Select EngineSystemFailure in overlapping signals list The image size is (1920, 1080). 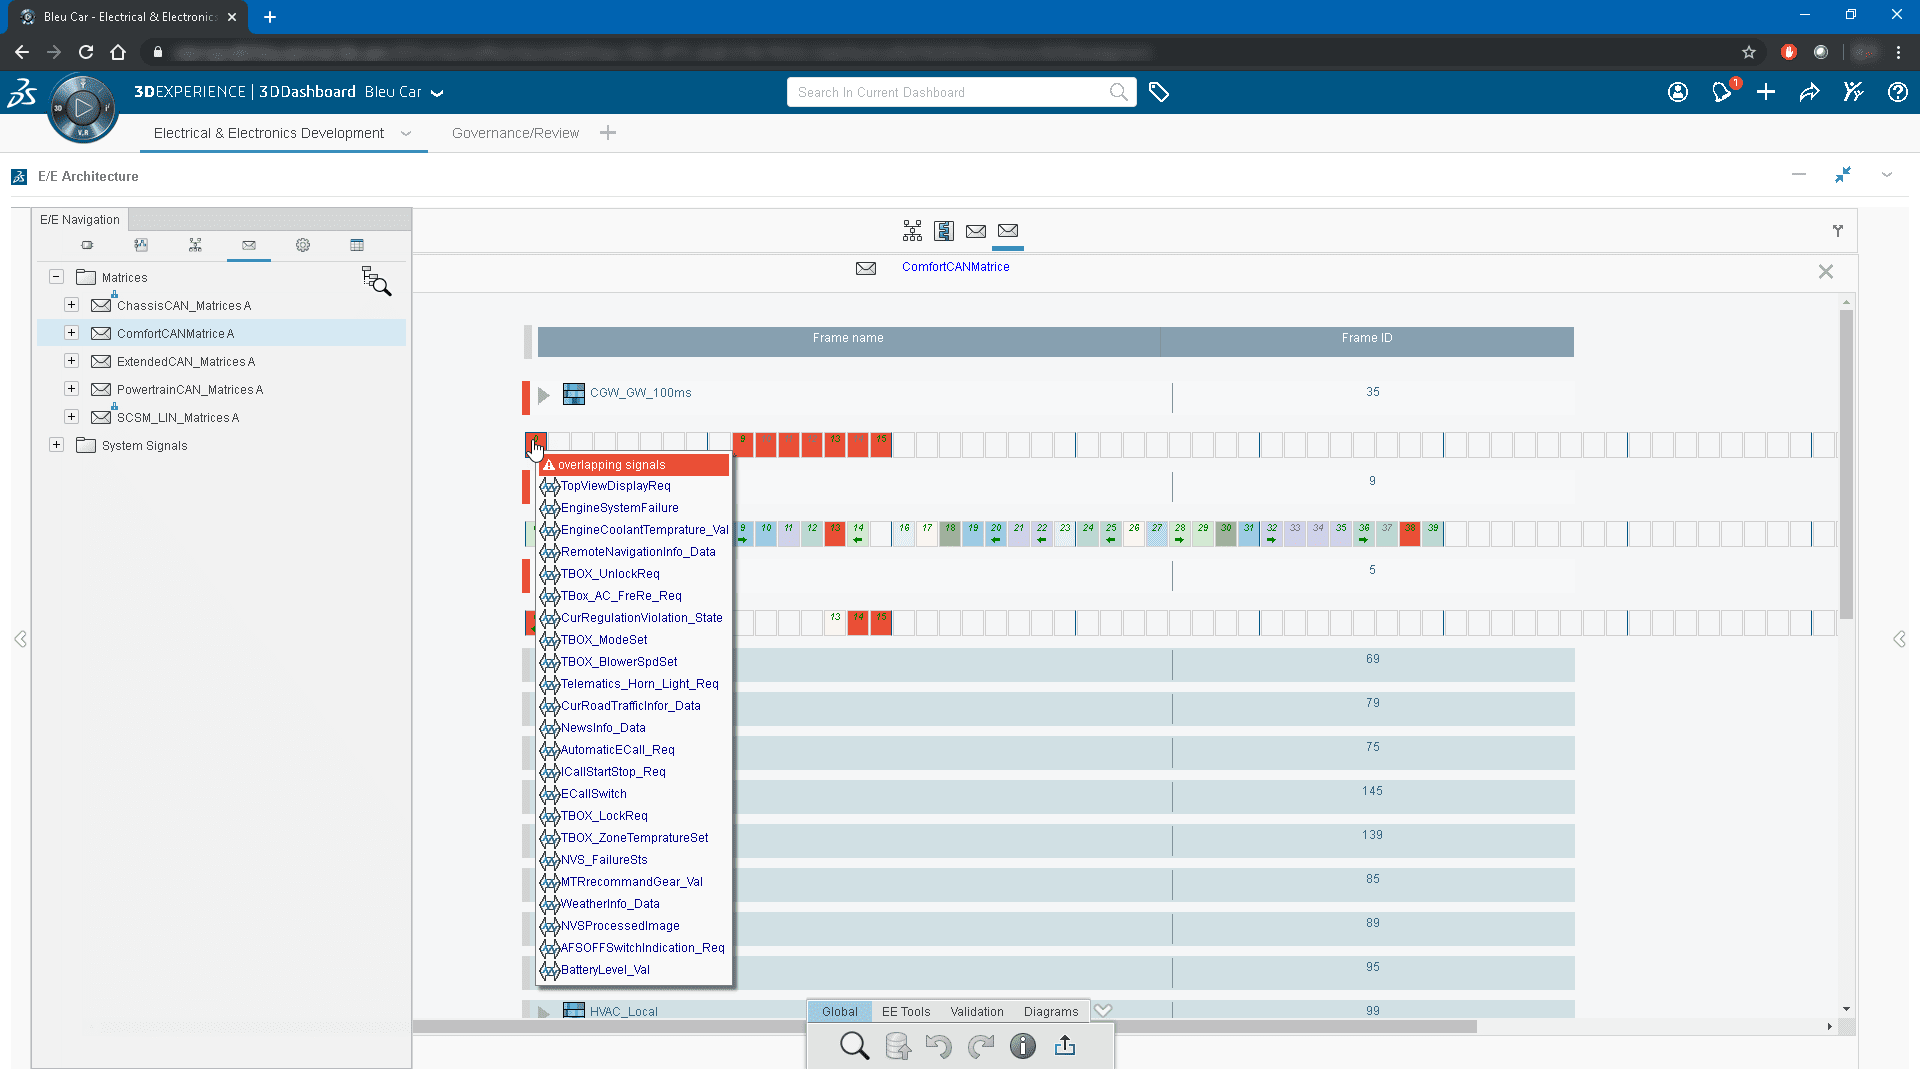tap(619, 508)
